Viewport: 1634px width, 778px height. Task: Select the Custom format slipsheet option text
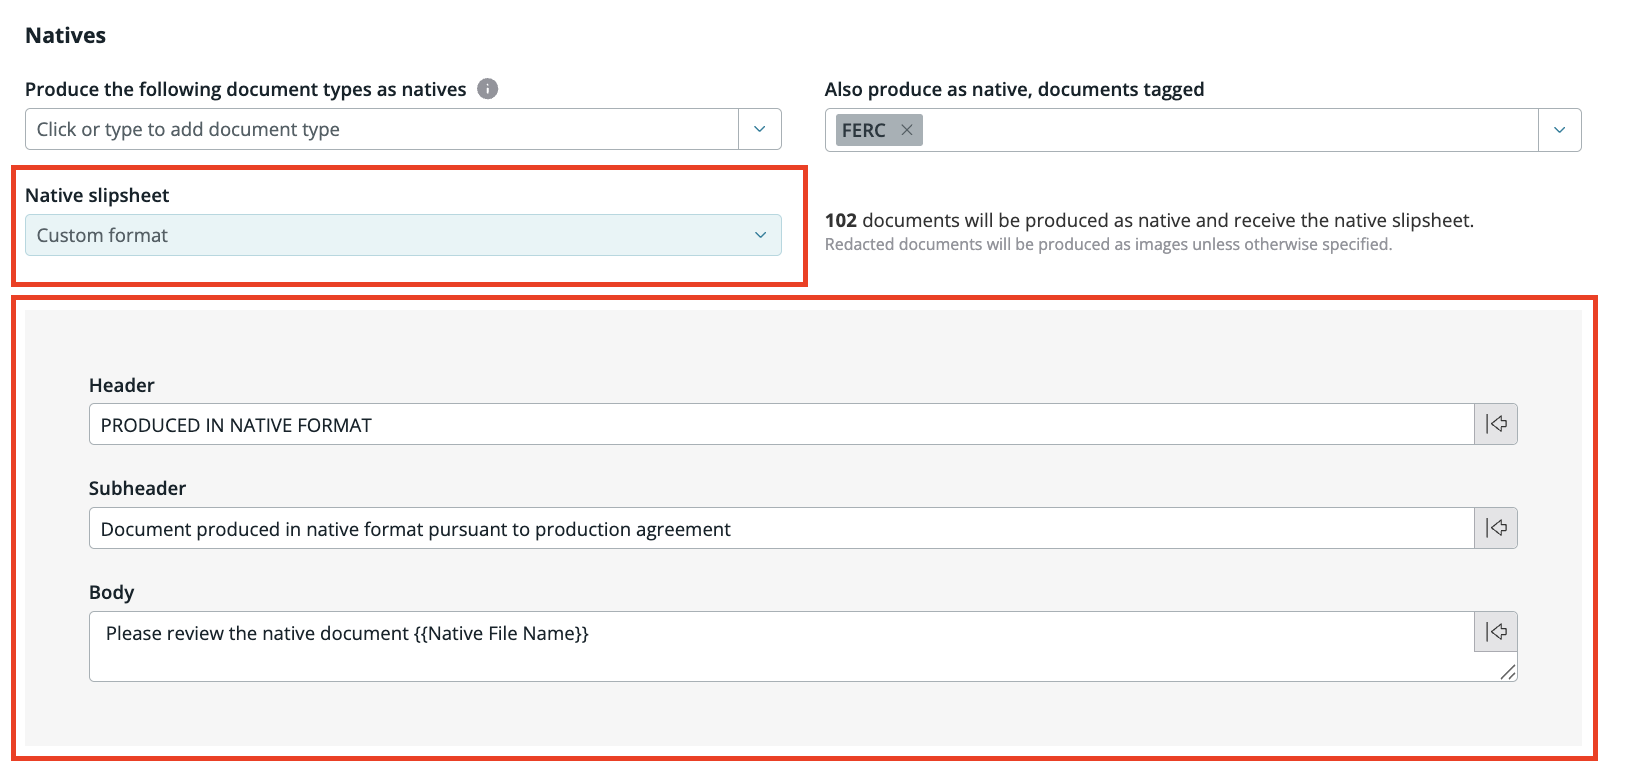[x=103, y=235]
